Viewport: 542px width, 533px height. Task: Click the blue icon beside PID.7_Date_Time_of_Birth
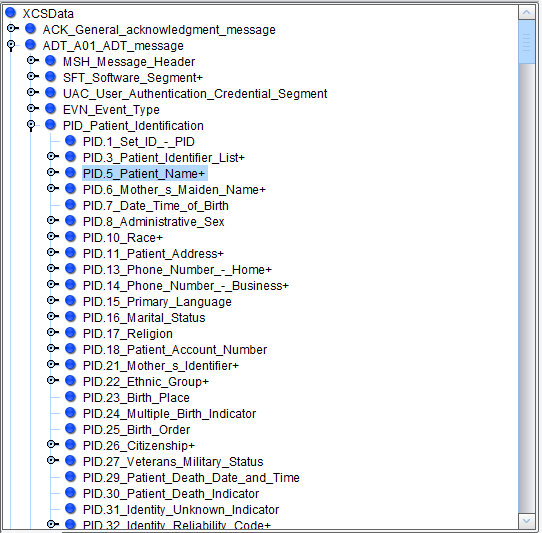pos(71,205)
